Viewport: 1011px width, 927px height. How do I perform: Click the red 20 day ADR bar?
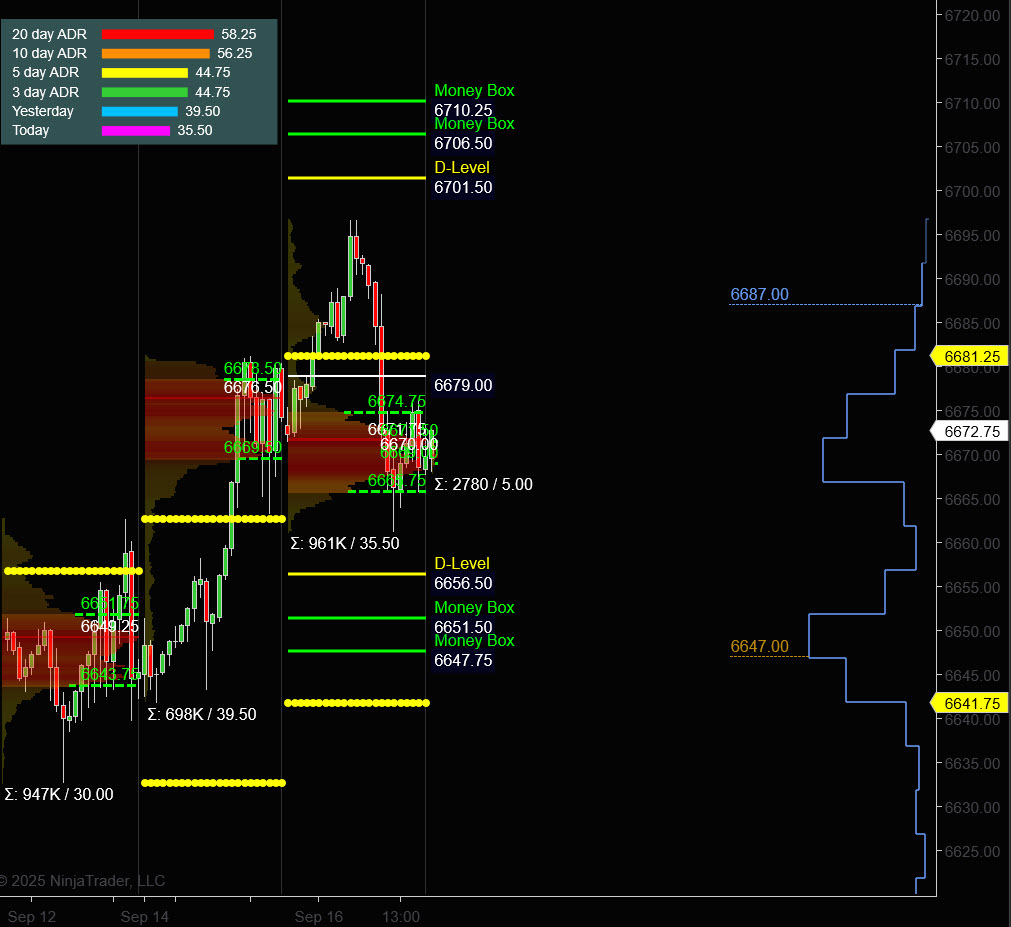coord(157,34)
